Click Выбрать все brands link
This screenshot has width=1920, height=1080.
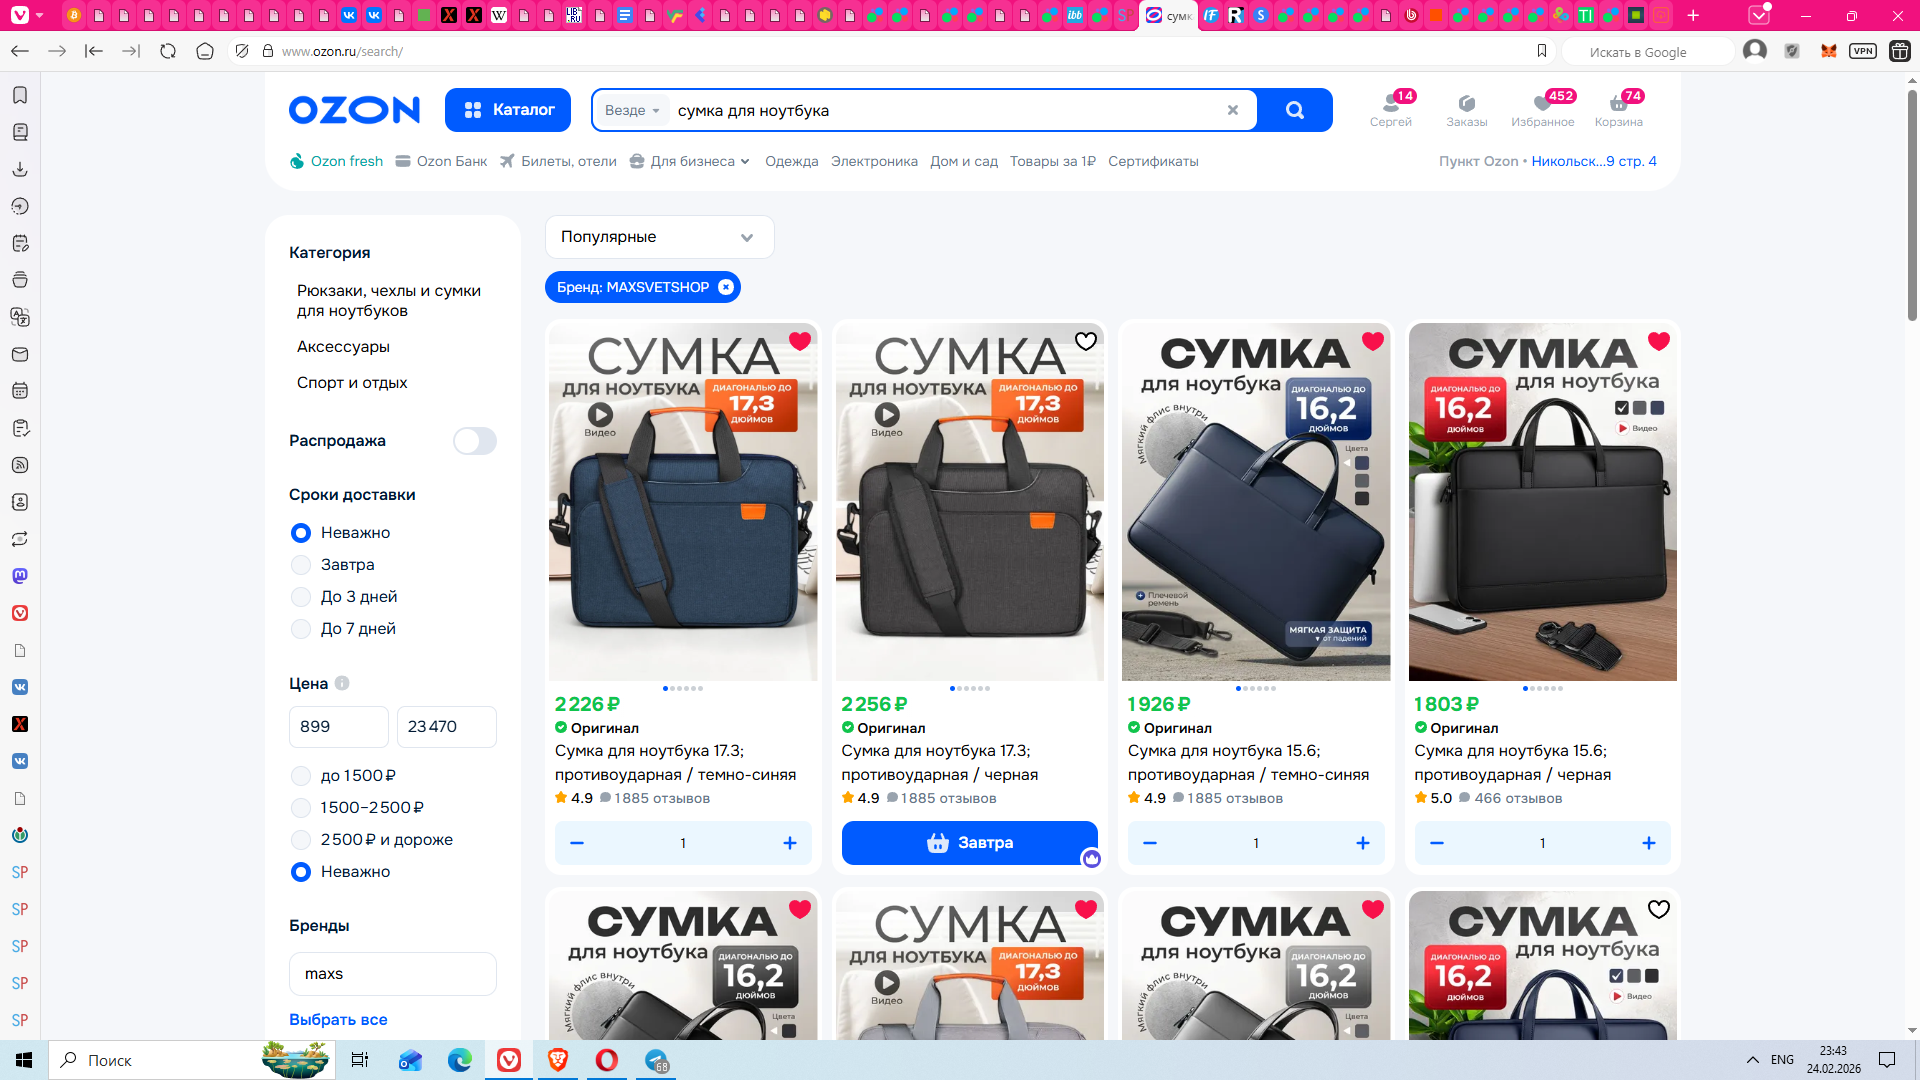[x=338, y=1019]
